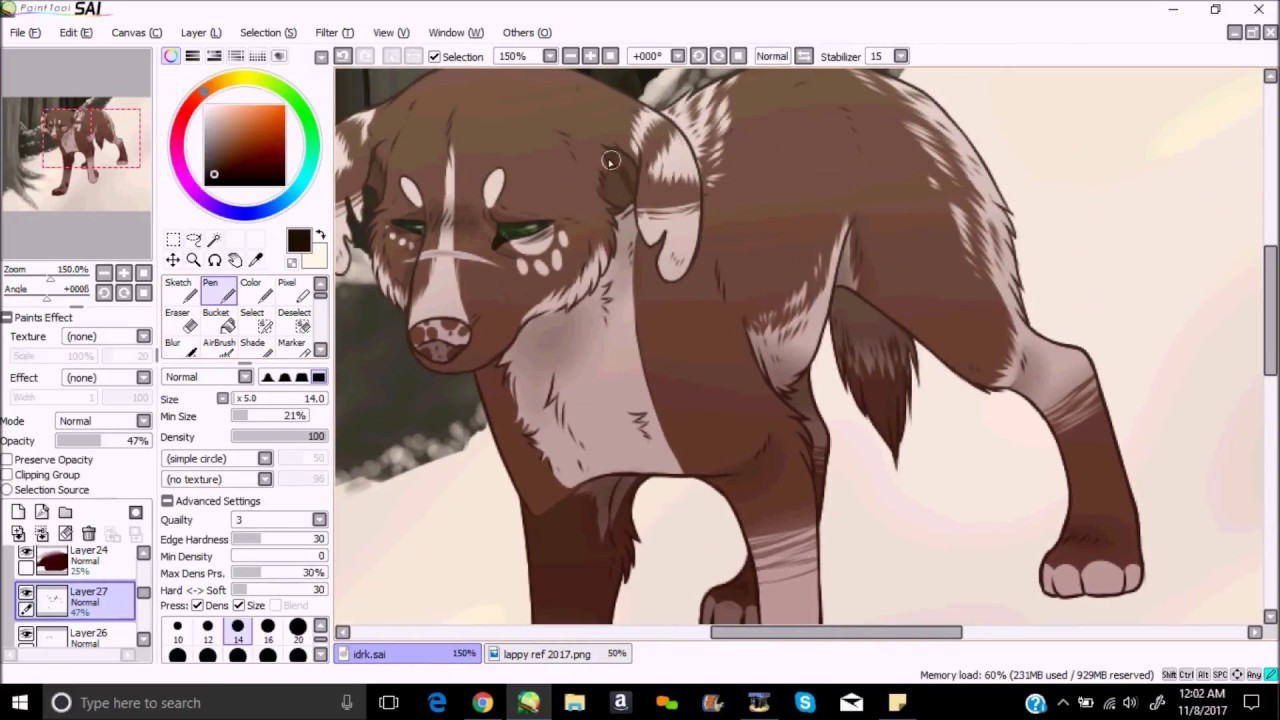This screenshot has height=720, width=1280.
Task: Choose the Eraser tool
Action: [180, 320]
